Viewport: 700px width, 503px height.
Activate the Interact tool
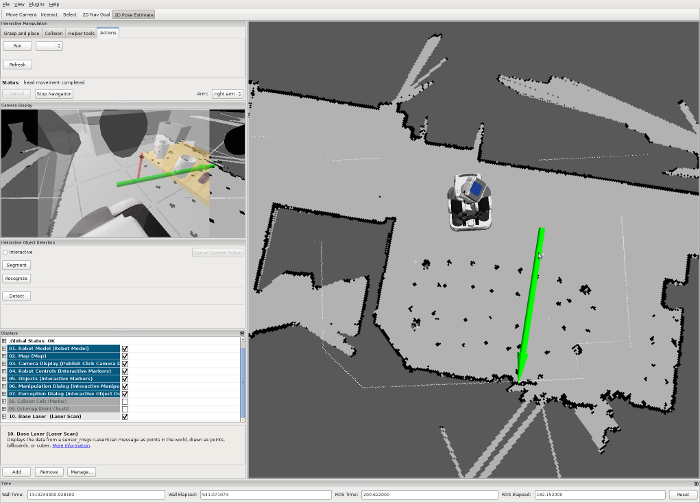(49, 16)
